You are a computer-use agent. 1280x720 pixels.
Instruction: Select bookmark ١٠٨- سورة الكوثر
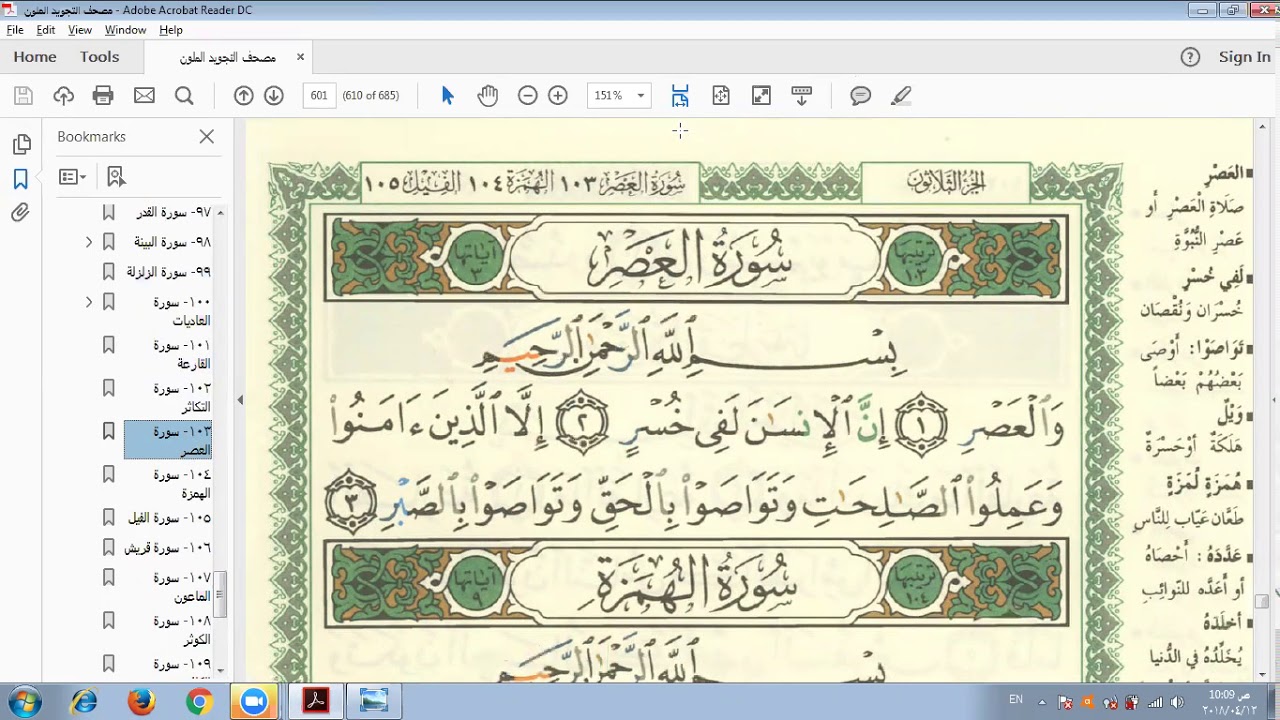[x=182, y=630]
